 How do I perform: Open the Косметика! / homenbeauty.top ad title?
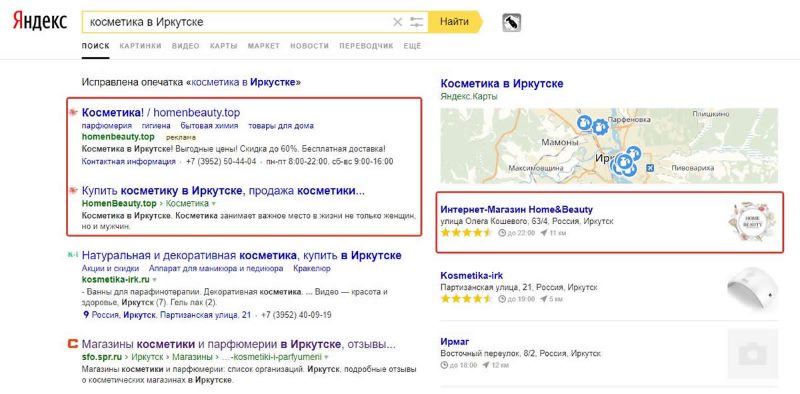(x=161, y=112)
